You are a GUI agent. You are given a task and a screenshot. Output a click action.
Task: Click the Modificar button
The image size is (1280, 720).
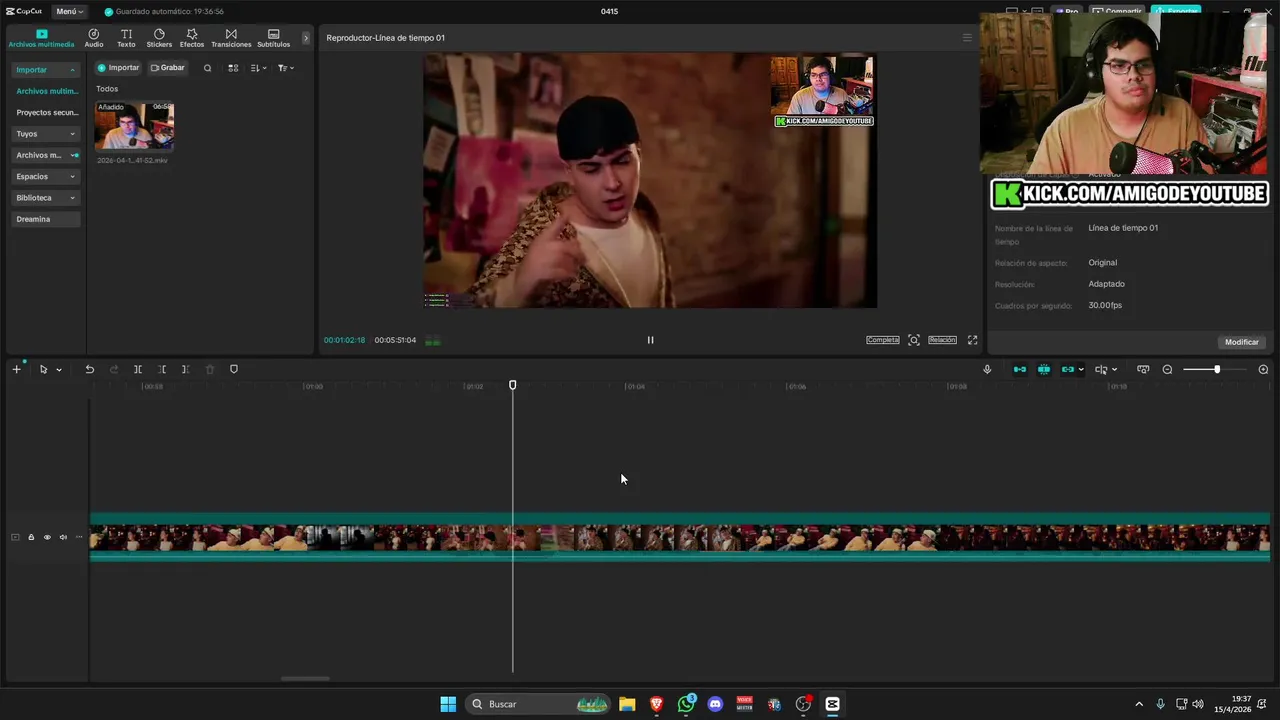pyautogui.click(x=1242, y=342)
